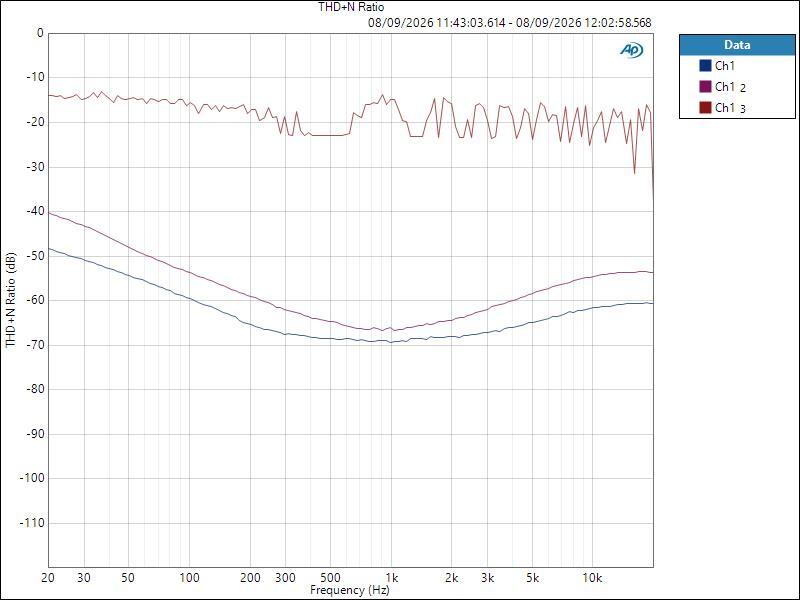The height and width of the screenshot is (600, 800).
Task: Select the Ch1 legend entry label
Action: click(x=724, y=66)
